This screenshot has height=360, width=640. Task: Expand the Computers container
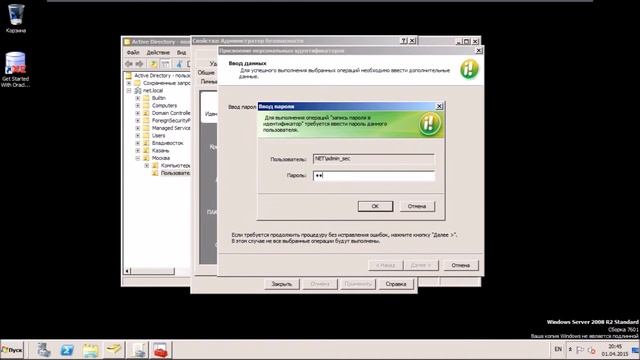[138, 105]
